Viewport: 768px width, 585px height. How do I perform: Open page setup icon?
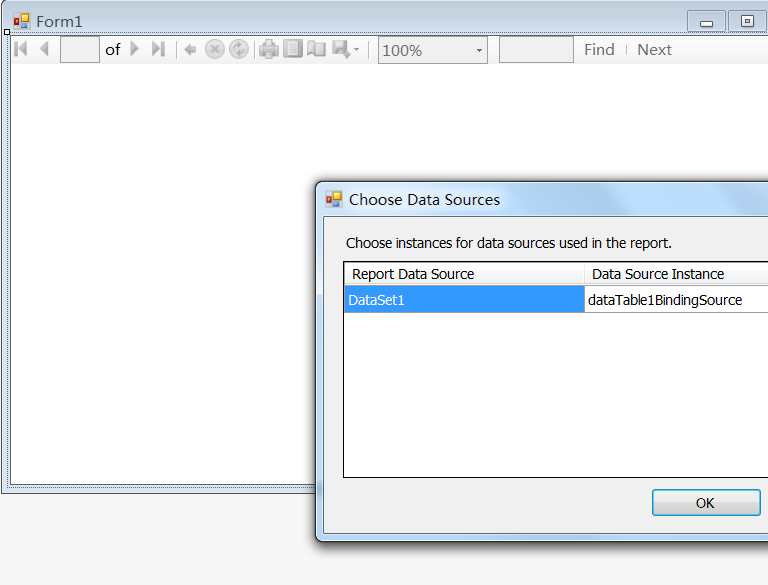(316, 49)
